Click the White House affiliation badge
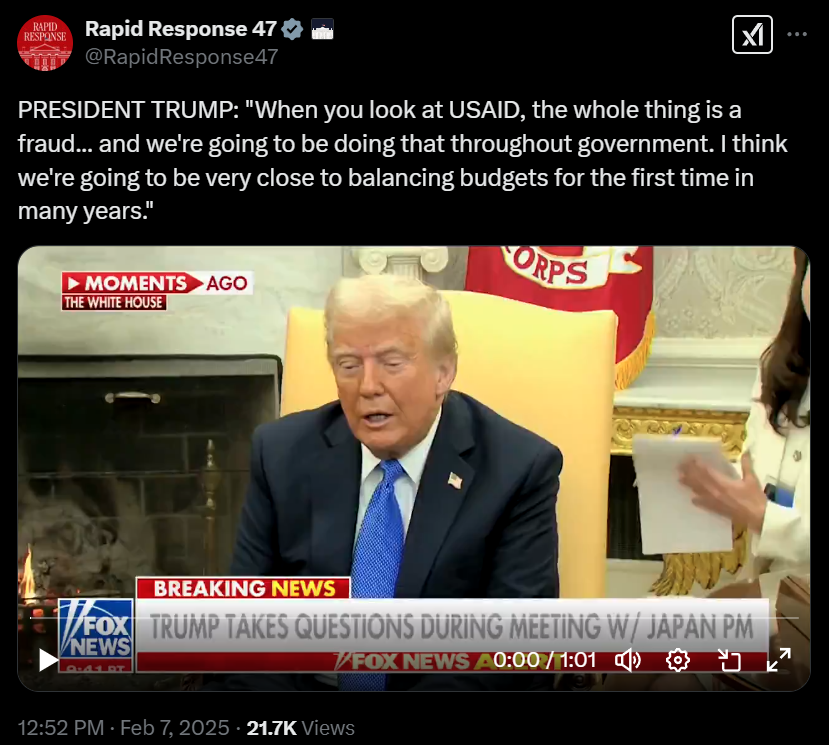The image size is (829, 745). click(322, 29)
